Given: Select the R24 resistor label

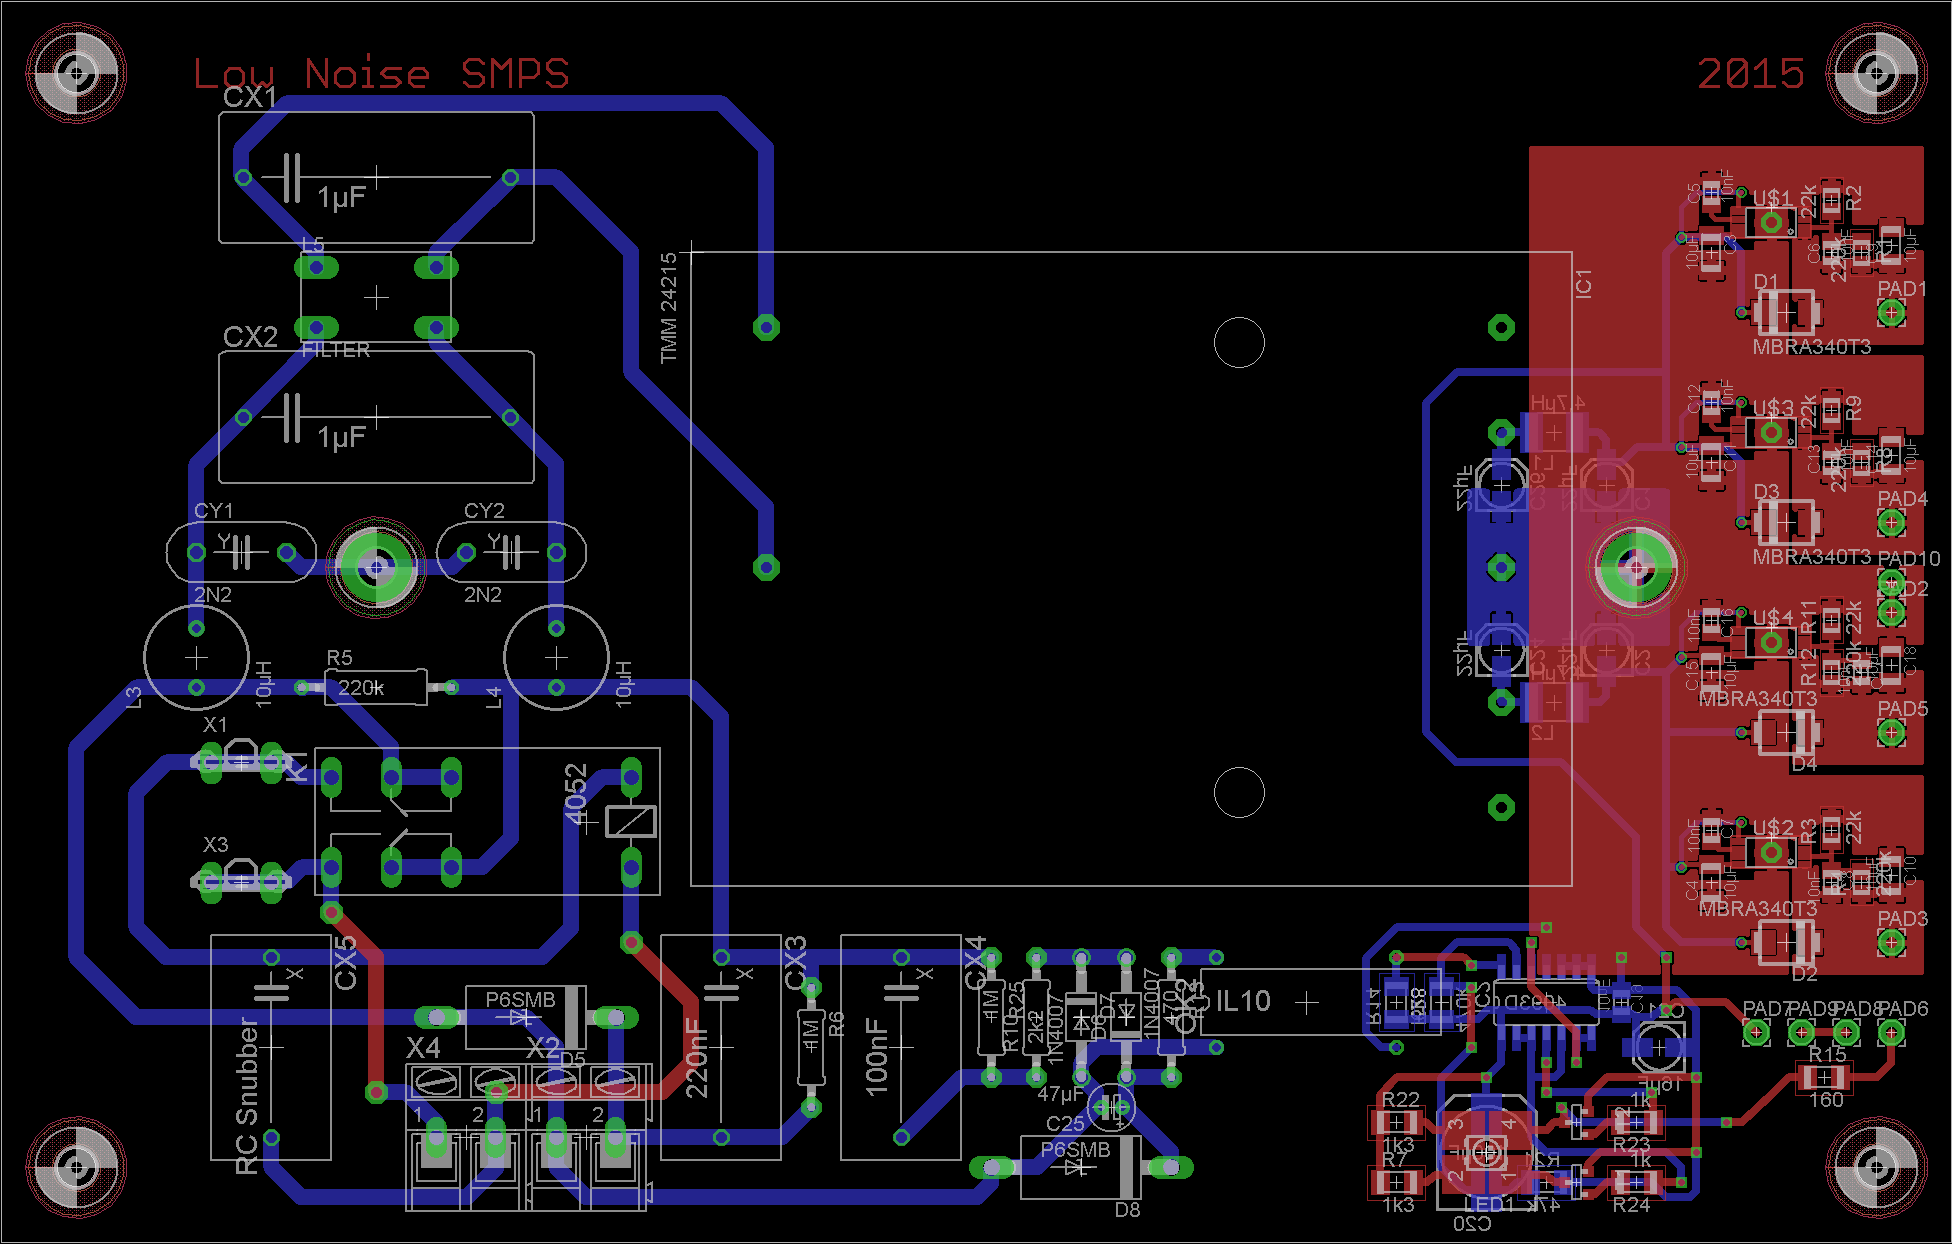Looking at the screenshot, I should point(1631,1205).
